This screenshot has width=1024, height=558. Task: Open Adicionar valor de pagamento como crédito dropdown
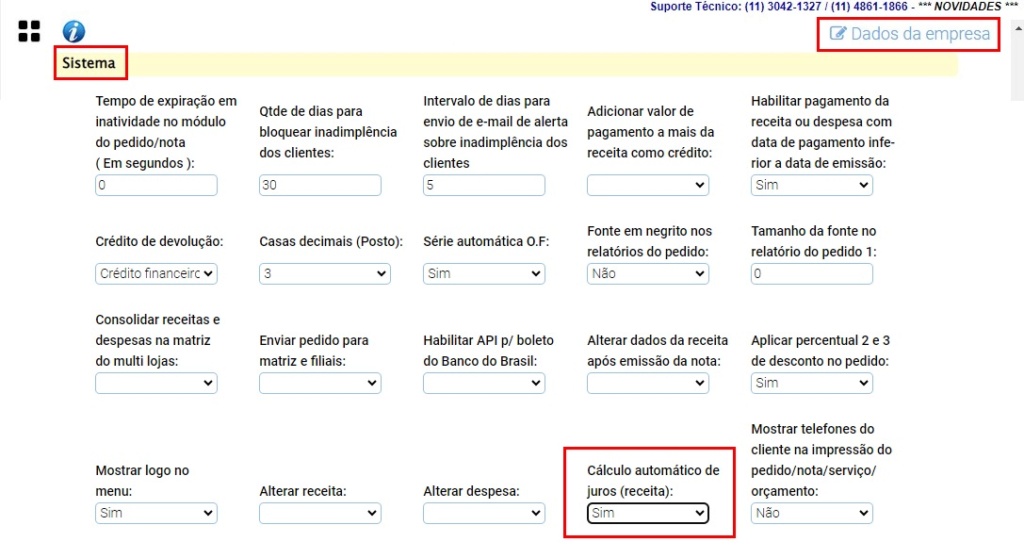click(648, 185)
